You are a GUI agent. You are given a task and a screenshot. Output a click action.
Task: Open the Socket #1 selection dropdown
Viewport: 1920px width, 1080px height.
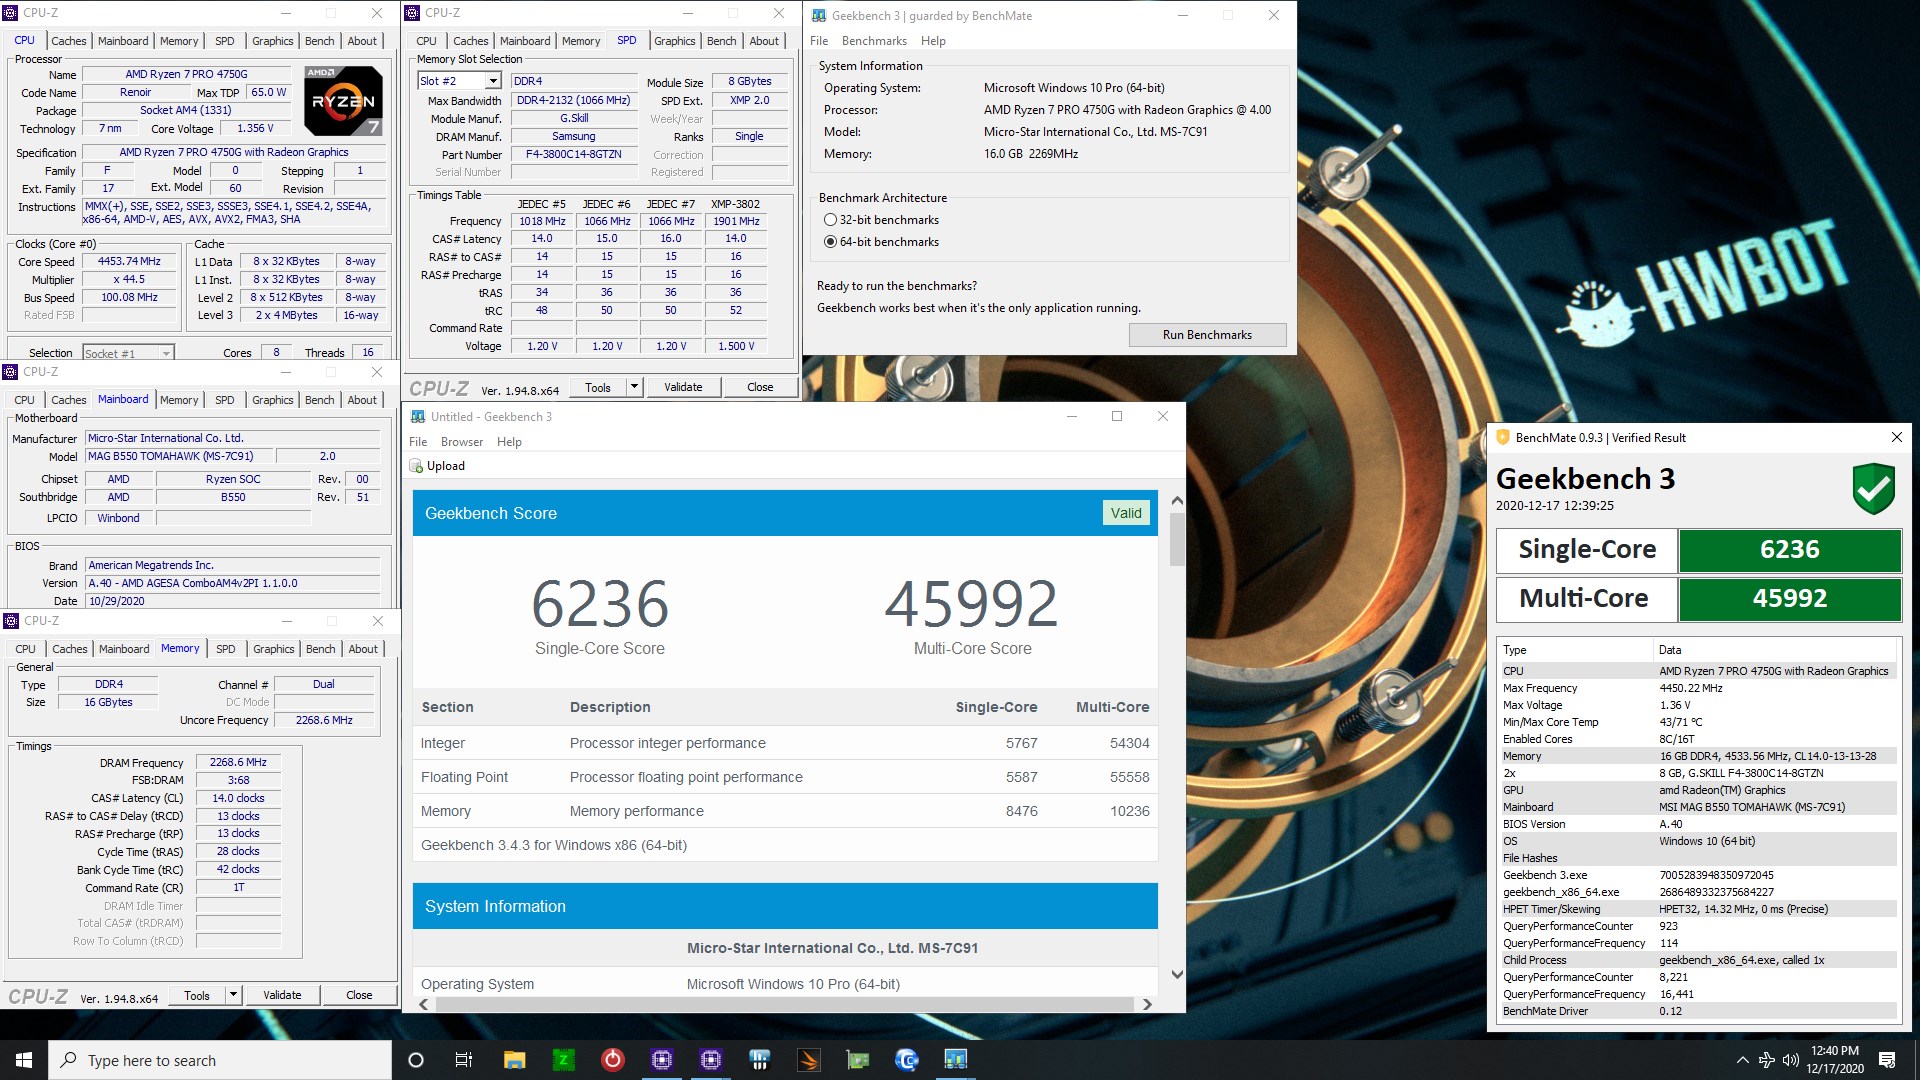point(166,353)
